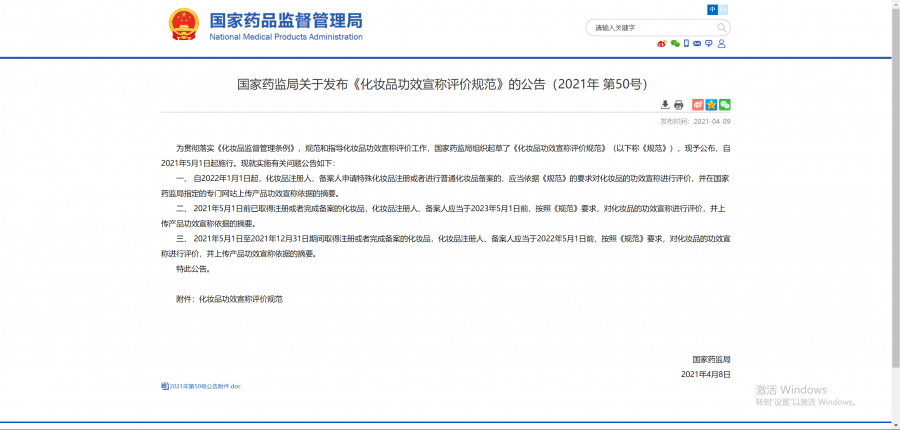Screen dimensions: 900x430
Task: Open the email envelope icon
Action: [x=697, y=44]
